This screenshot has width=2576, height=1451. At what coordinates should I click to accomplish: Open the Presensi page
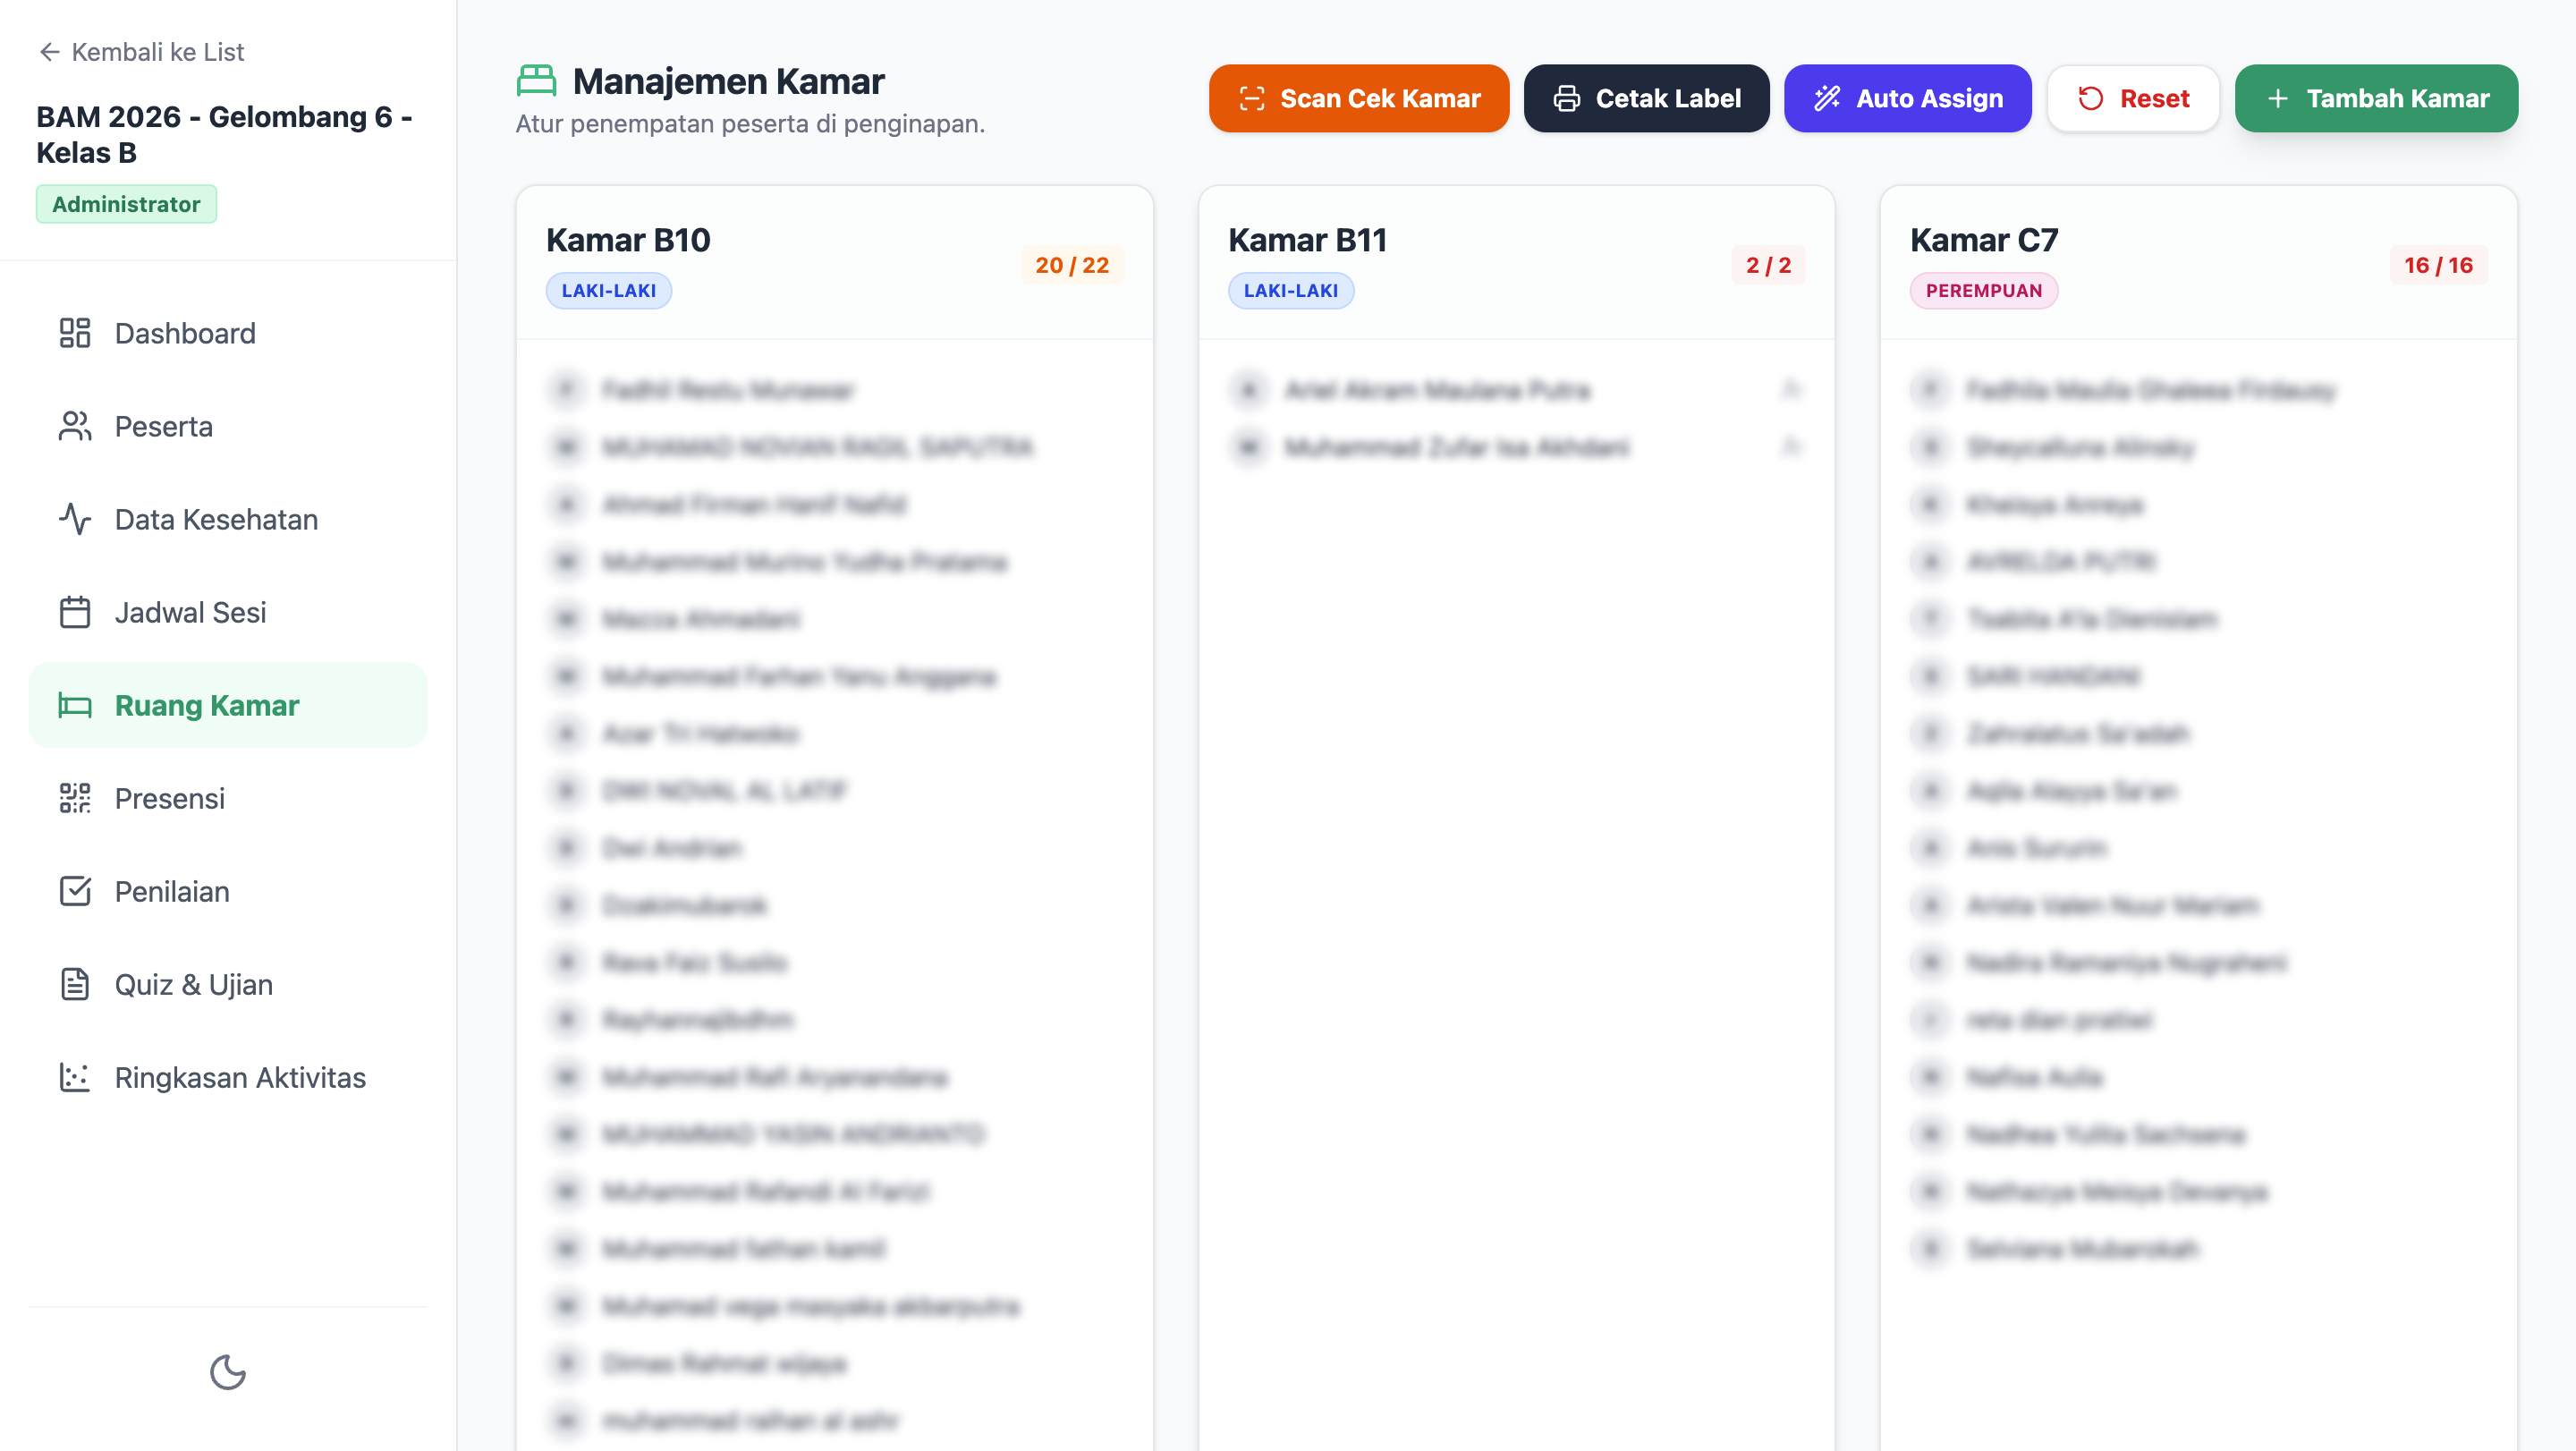228,798
